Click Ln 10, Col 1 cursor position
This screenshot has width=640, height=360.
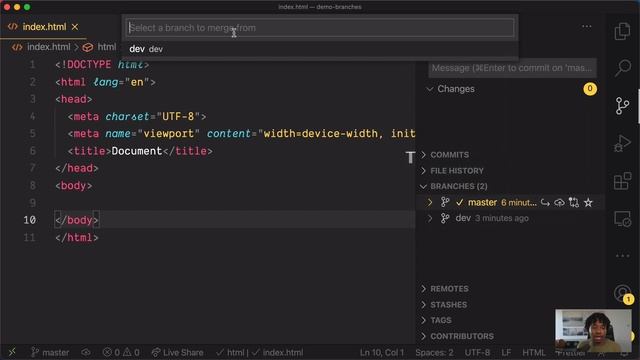pyautogui.click(x=382, y=352)
